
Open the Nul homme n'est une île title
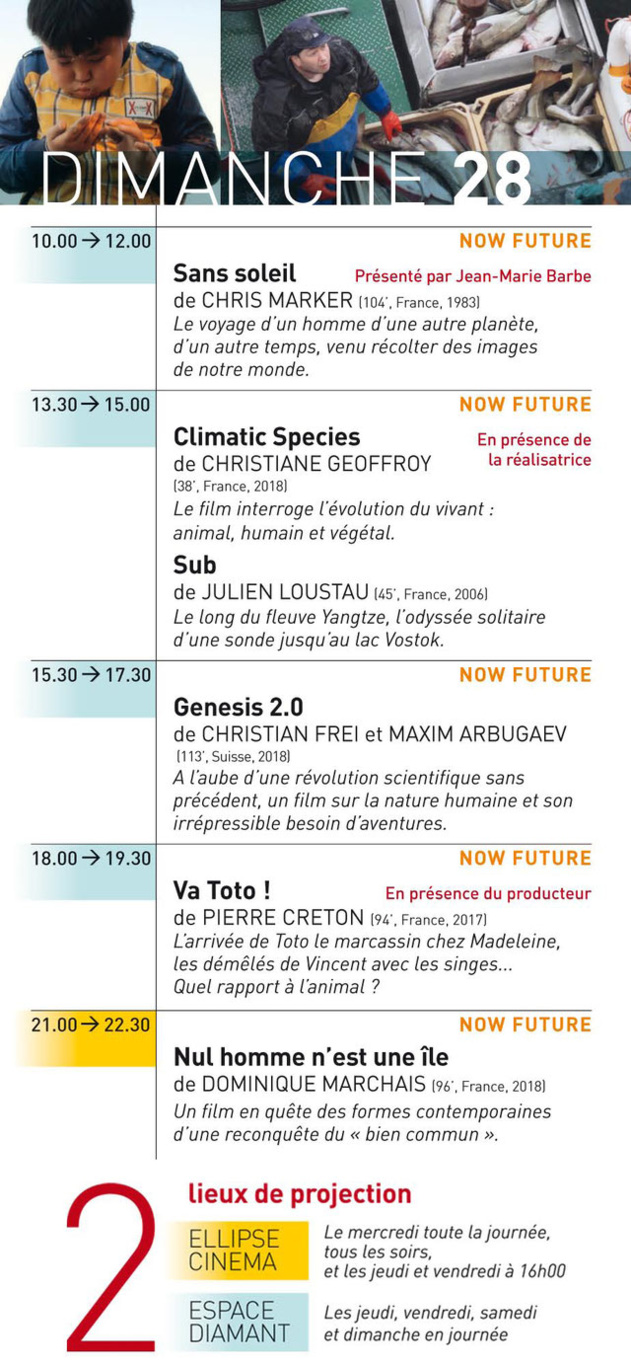(x=311, y=1057)
